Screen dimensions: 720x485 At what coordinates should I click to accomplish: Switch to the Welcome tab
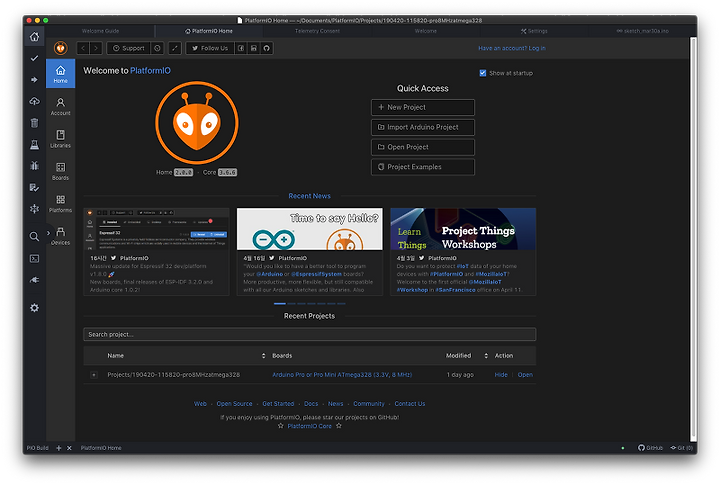pos(426,31)
